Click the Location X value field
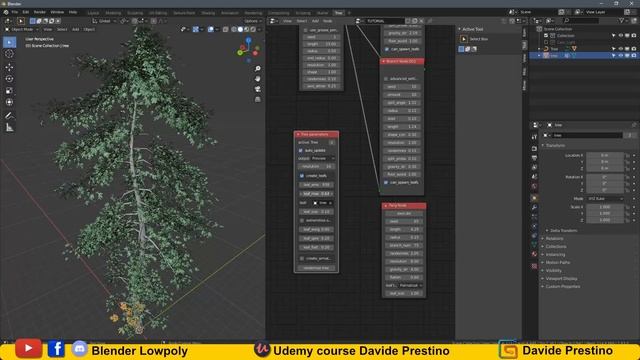The image size is (640, 360). tap(605, 156)
